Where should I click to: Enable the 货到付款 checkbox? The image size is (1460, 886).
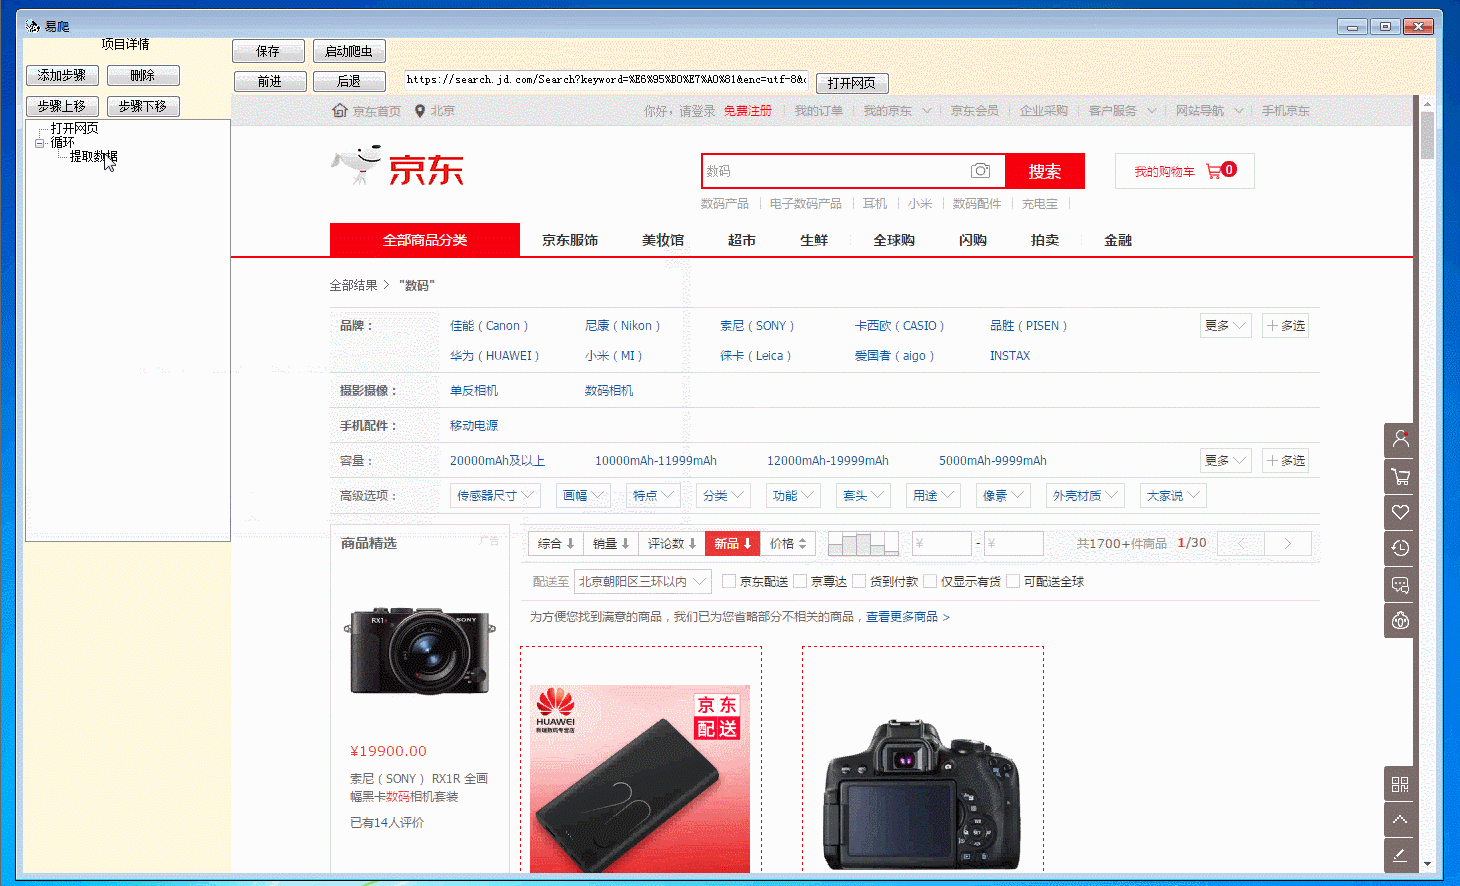point(859,581)
